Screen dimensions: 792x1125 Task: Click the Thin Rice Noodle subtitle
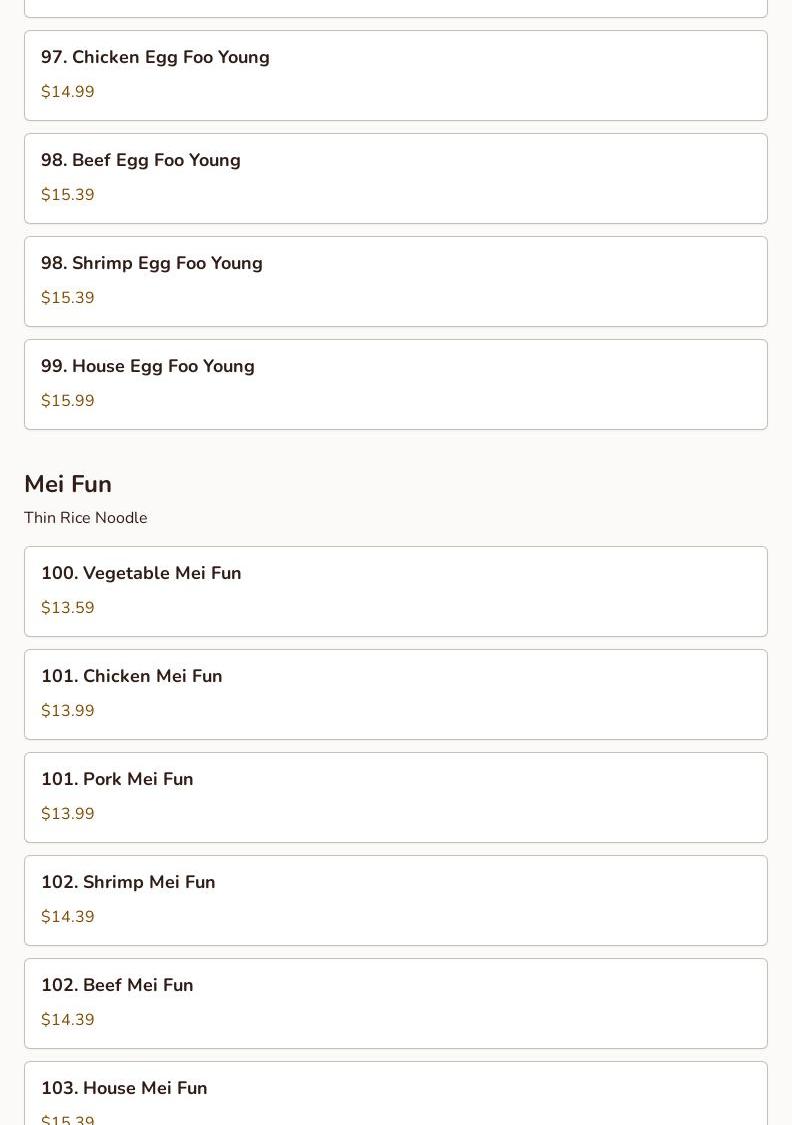85,517
